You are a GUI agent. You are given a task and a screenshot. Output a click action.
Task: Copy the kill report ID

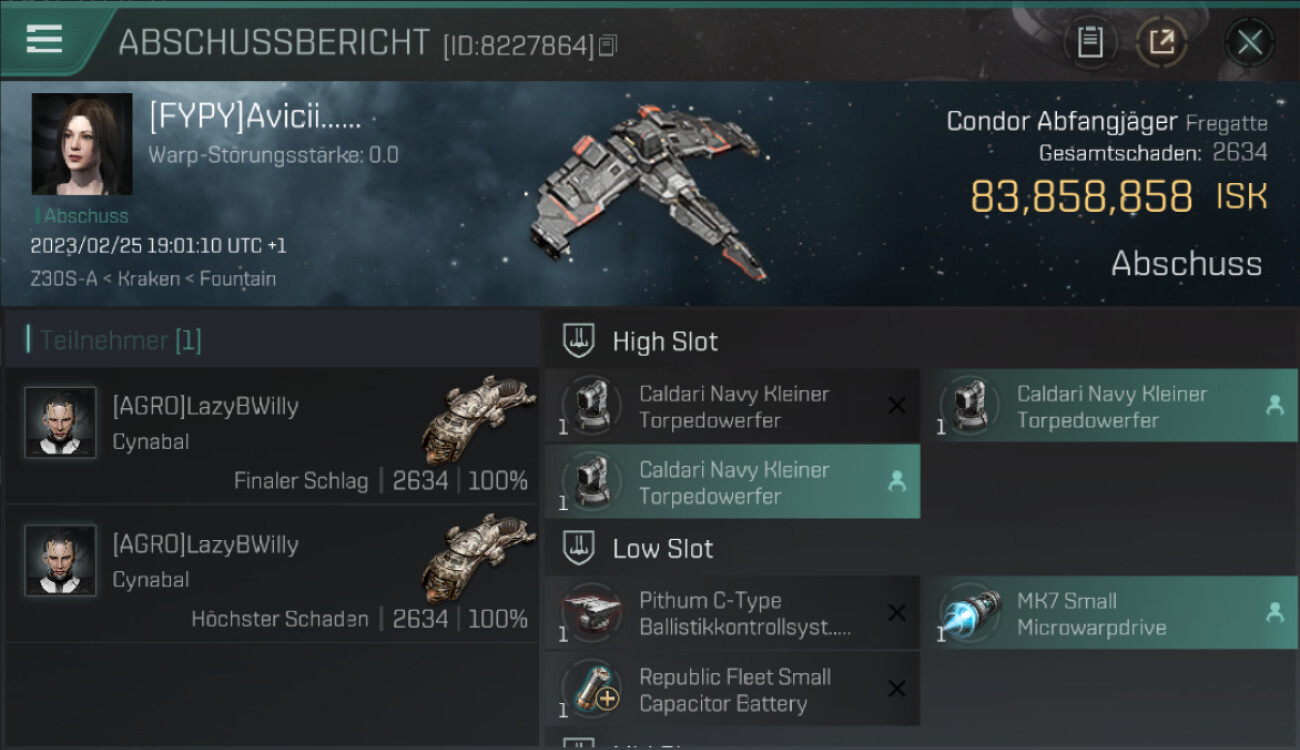pos(608,45)
